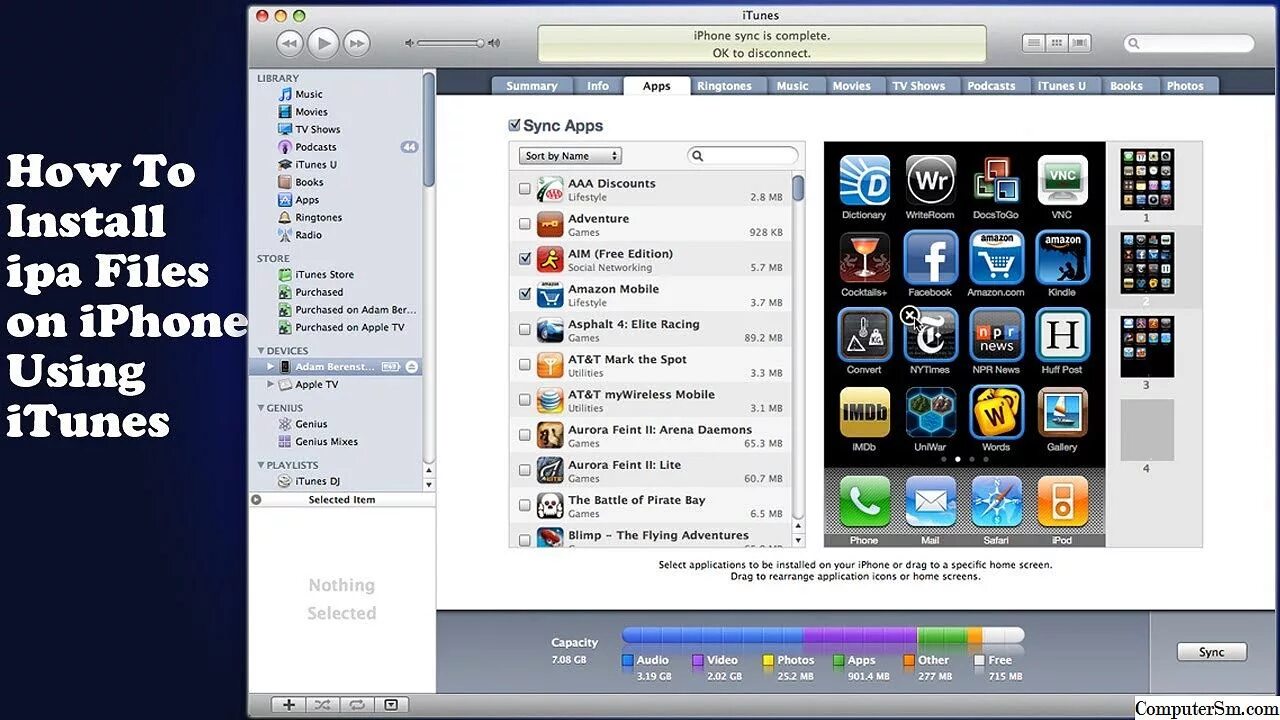Toggle the Selected Item artwork panel arrow
The width and height of the screenshot is (1280, 720).
(x=256, y=499)
